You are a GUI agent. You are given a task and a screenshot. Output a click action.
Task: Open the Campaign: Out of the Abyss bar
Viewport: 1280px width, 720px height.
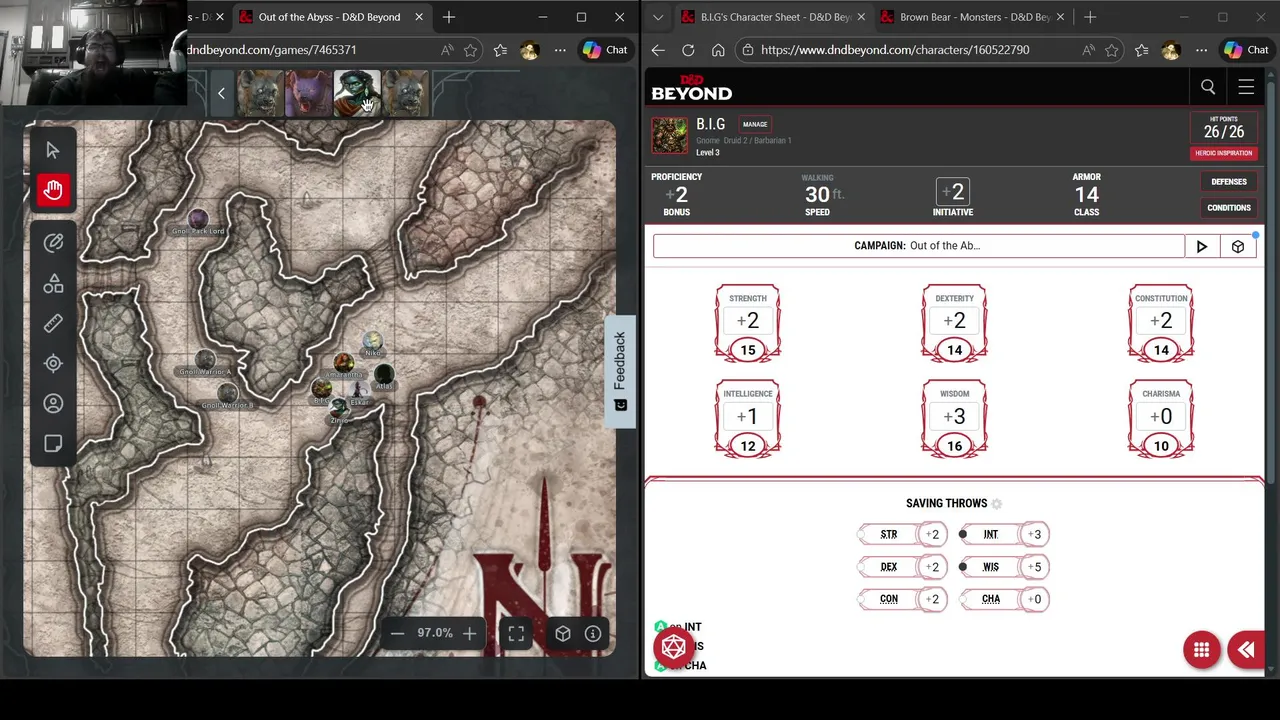[x=918, y=246]
